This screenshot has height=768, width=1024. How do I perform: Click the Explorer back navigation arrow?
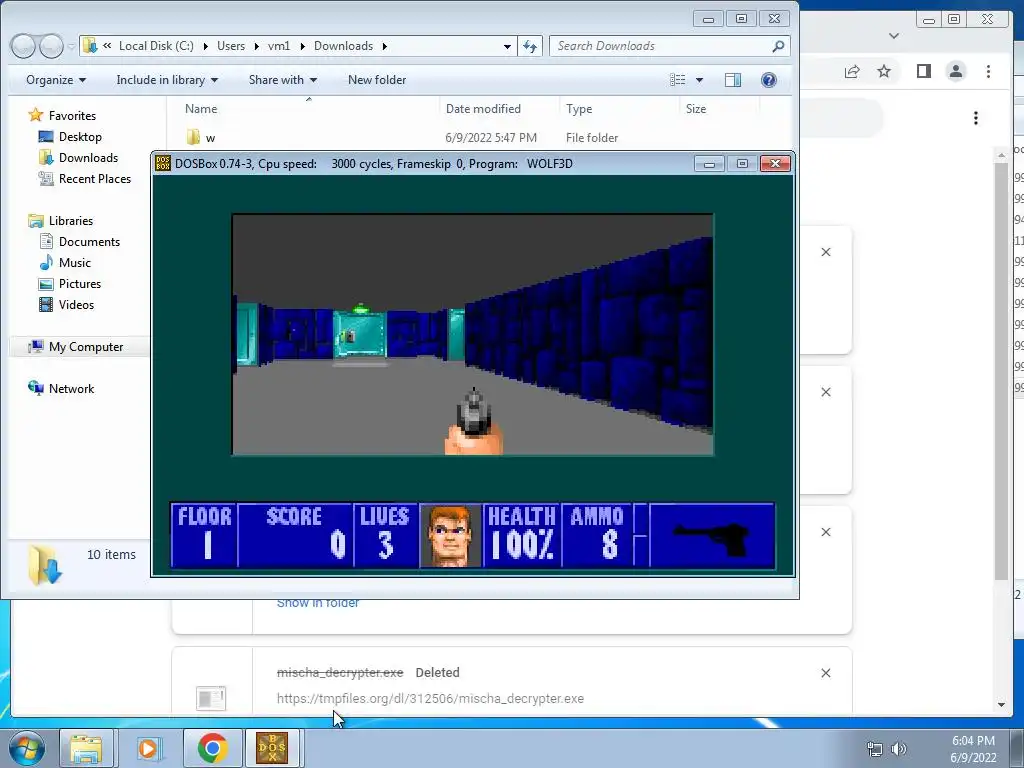point(23,46)
